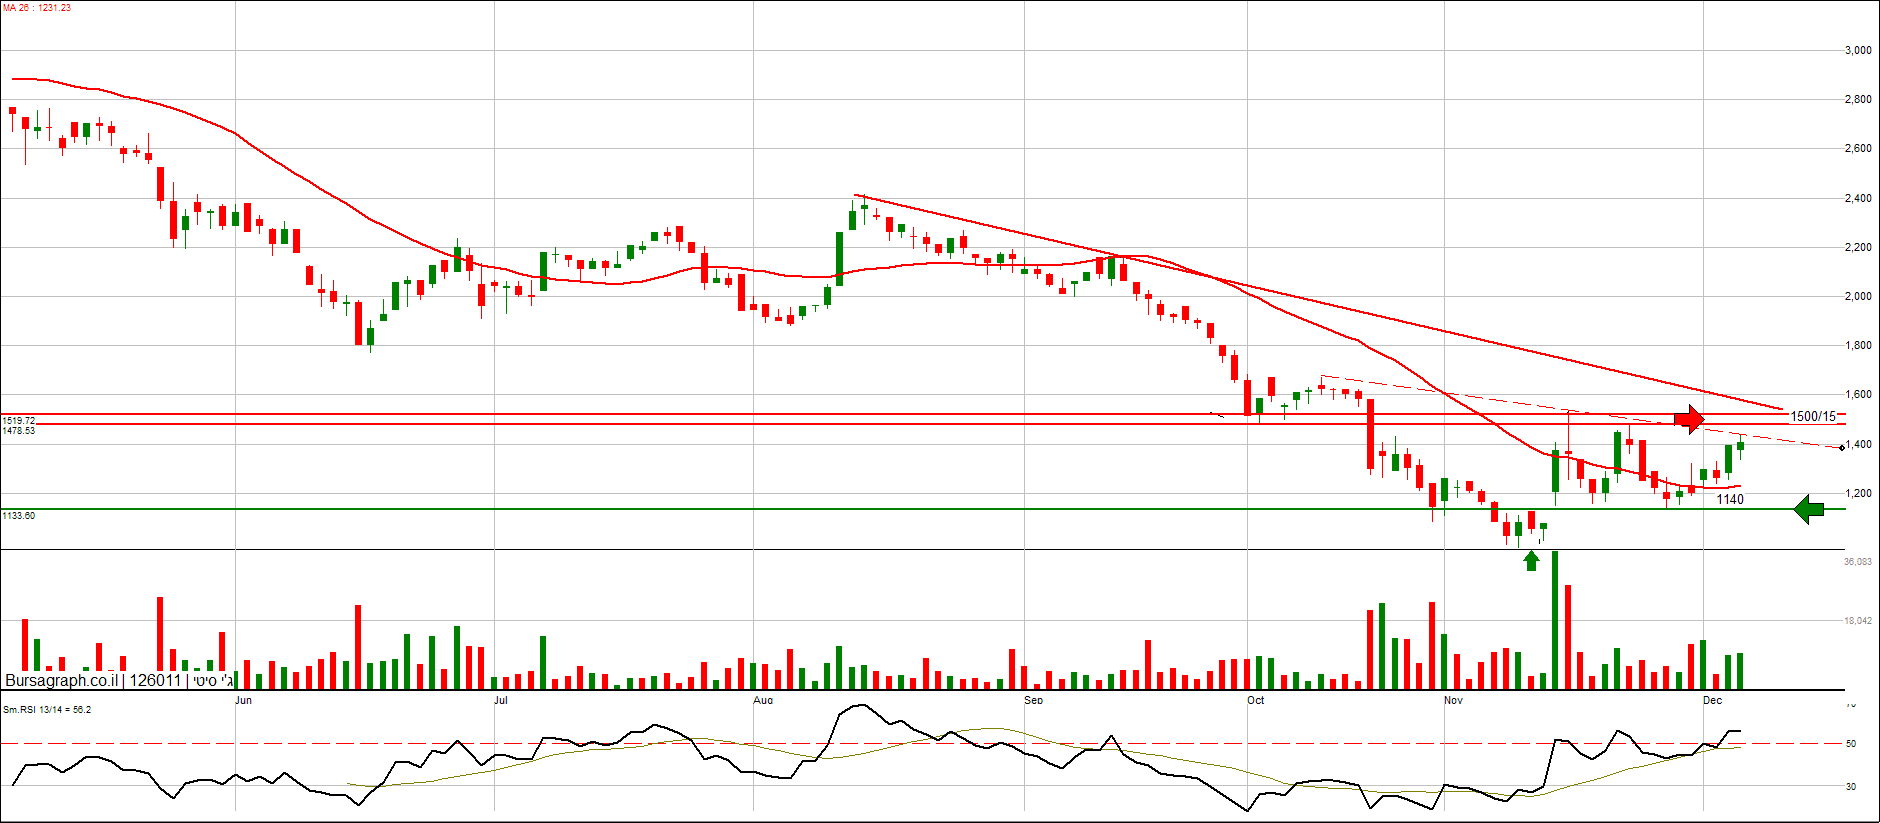The height and width of the screenshot is (823, 1880).
Task: Click the 36,083 volume axis label
Action: click(x=1857, y=562)
